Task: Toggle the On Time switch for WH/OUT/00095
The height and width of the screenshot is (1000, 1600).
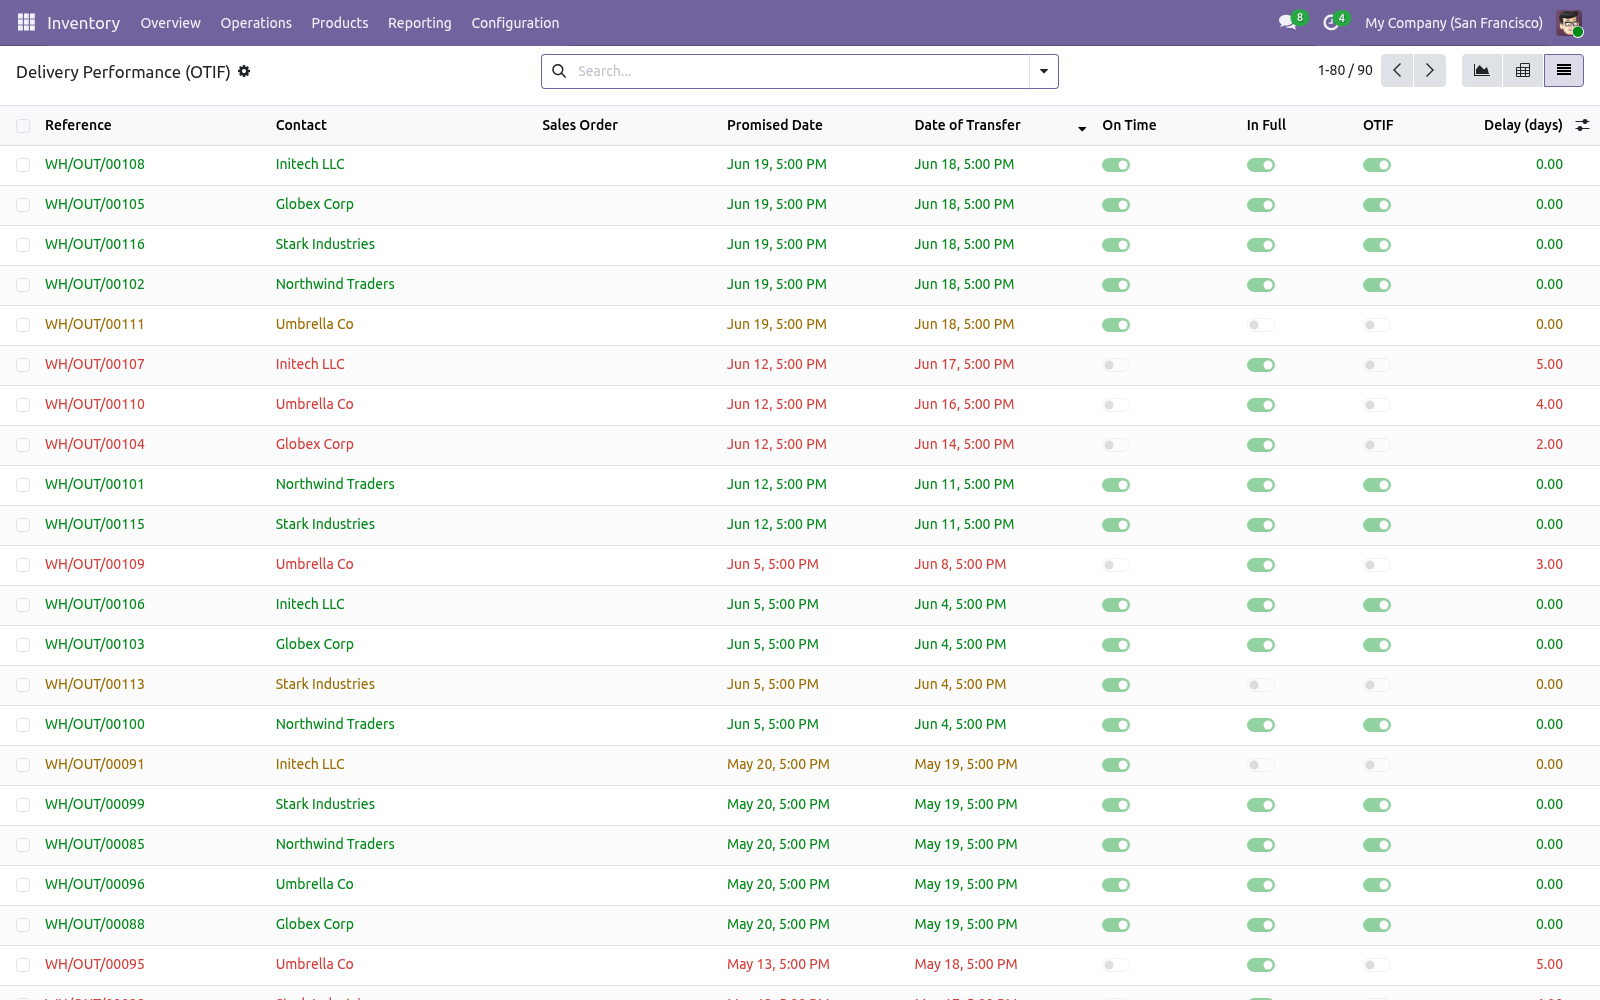Action: tap(1116, 965)
